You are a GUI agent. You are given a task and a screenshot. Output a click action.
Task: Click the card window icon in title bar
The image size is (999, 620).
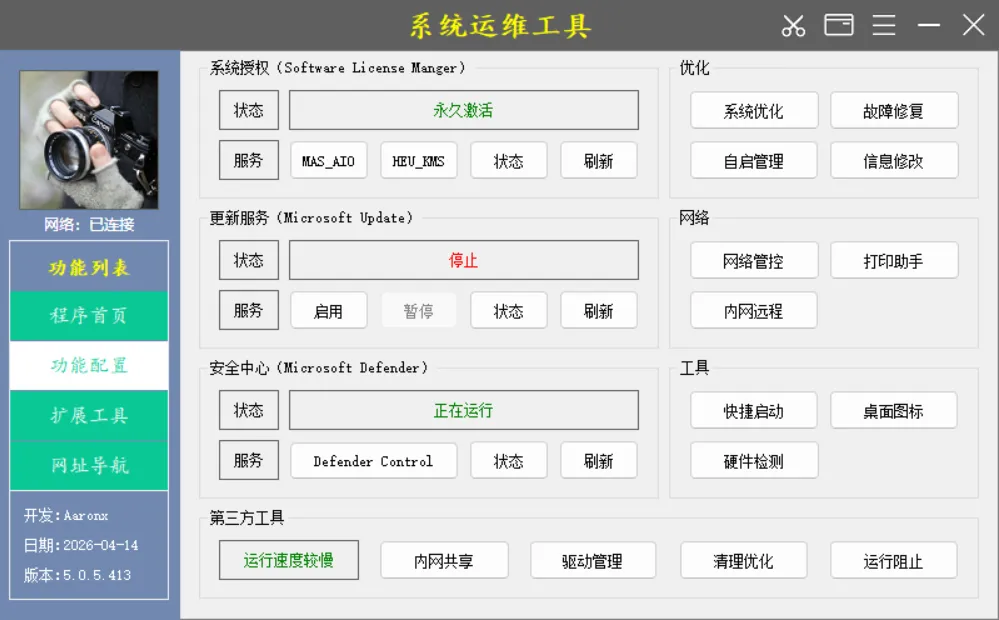pyautogui.click(x=839, y=26)
